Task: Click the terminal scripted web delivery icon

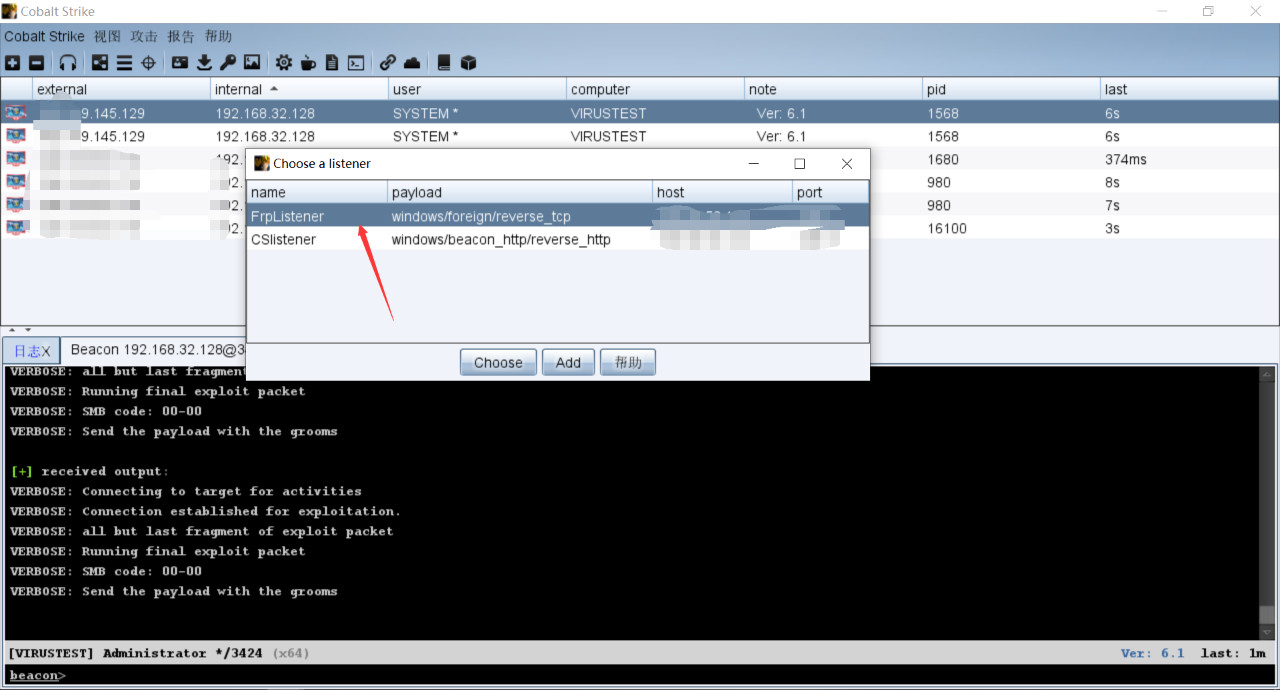Action: [x=356, y=62]
